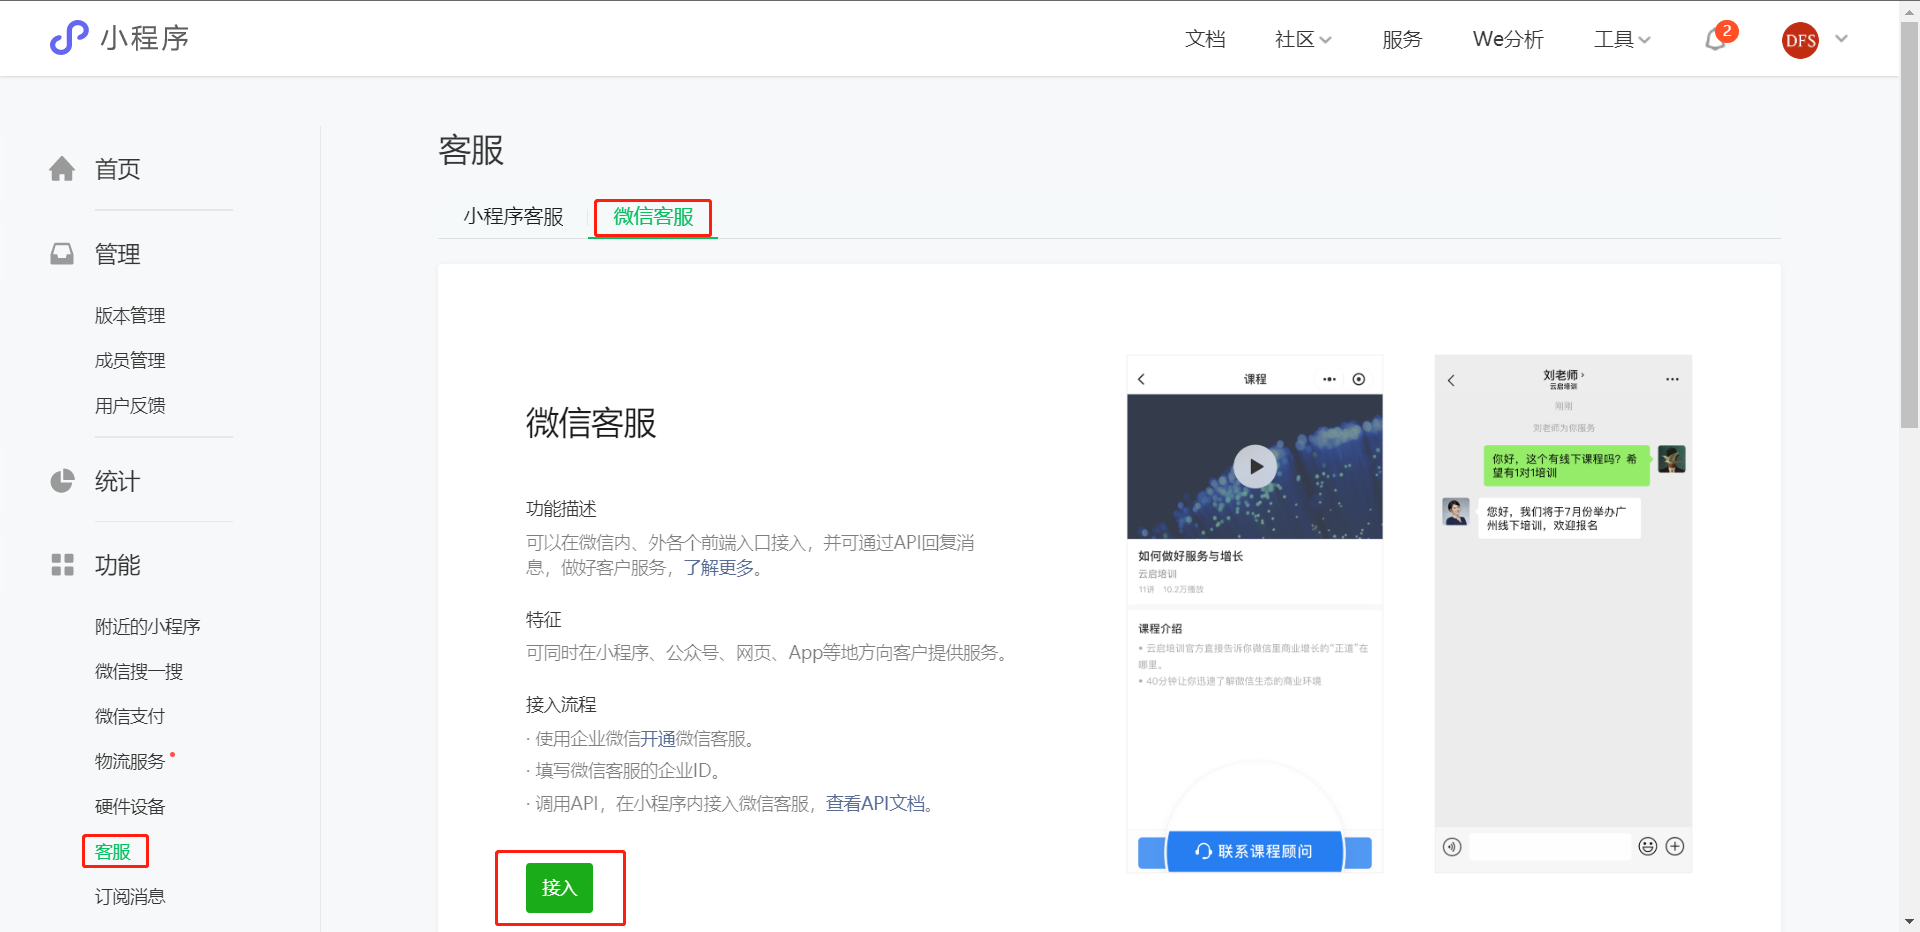
Task: Click the 刘老师 chat title
Action: [x=1563, y=376]
